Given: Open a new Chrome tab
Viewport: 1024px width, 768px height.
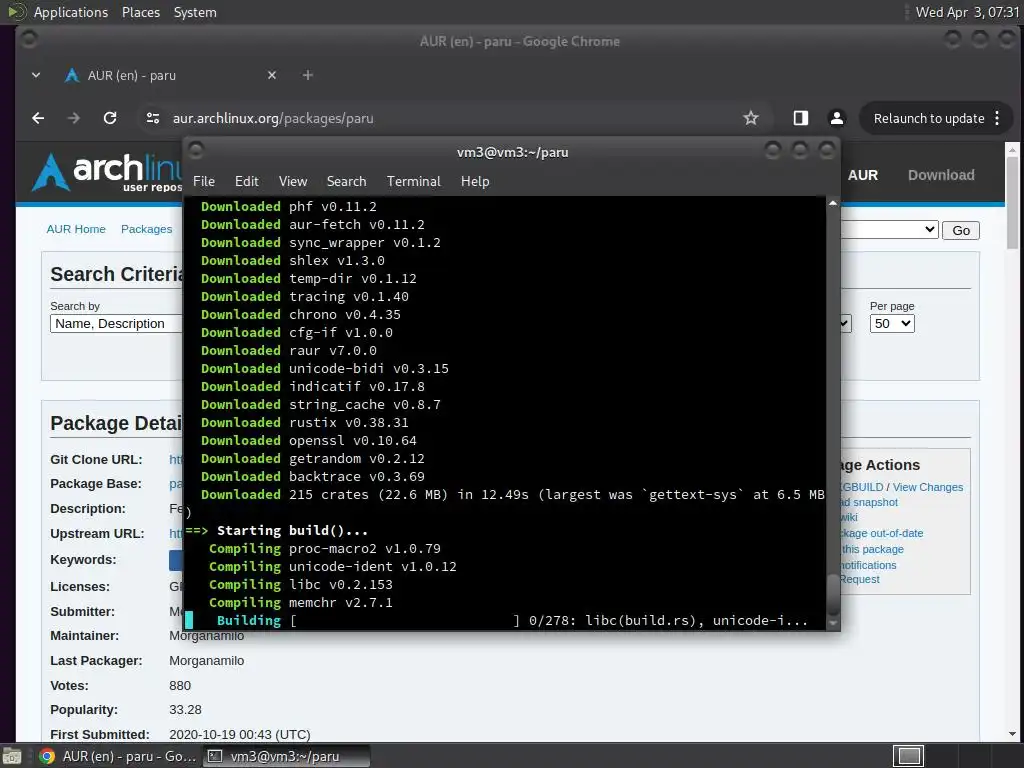Looking at the screenshot, I should pyautogui.click(x=308, y=75).
